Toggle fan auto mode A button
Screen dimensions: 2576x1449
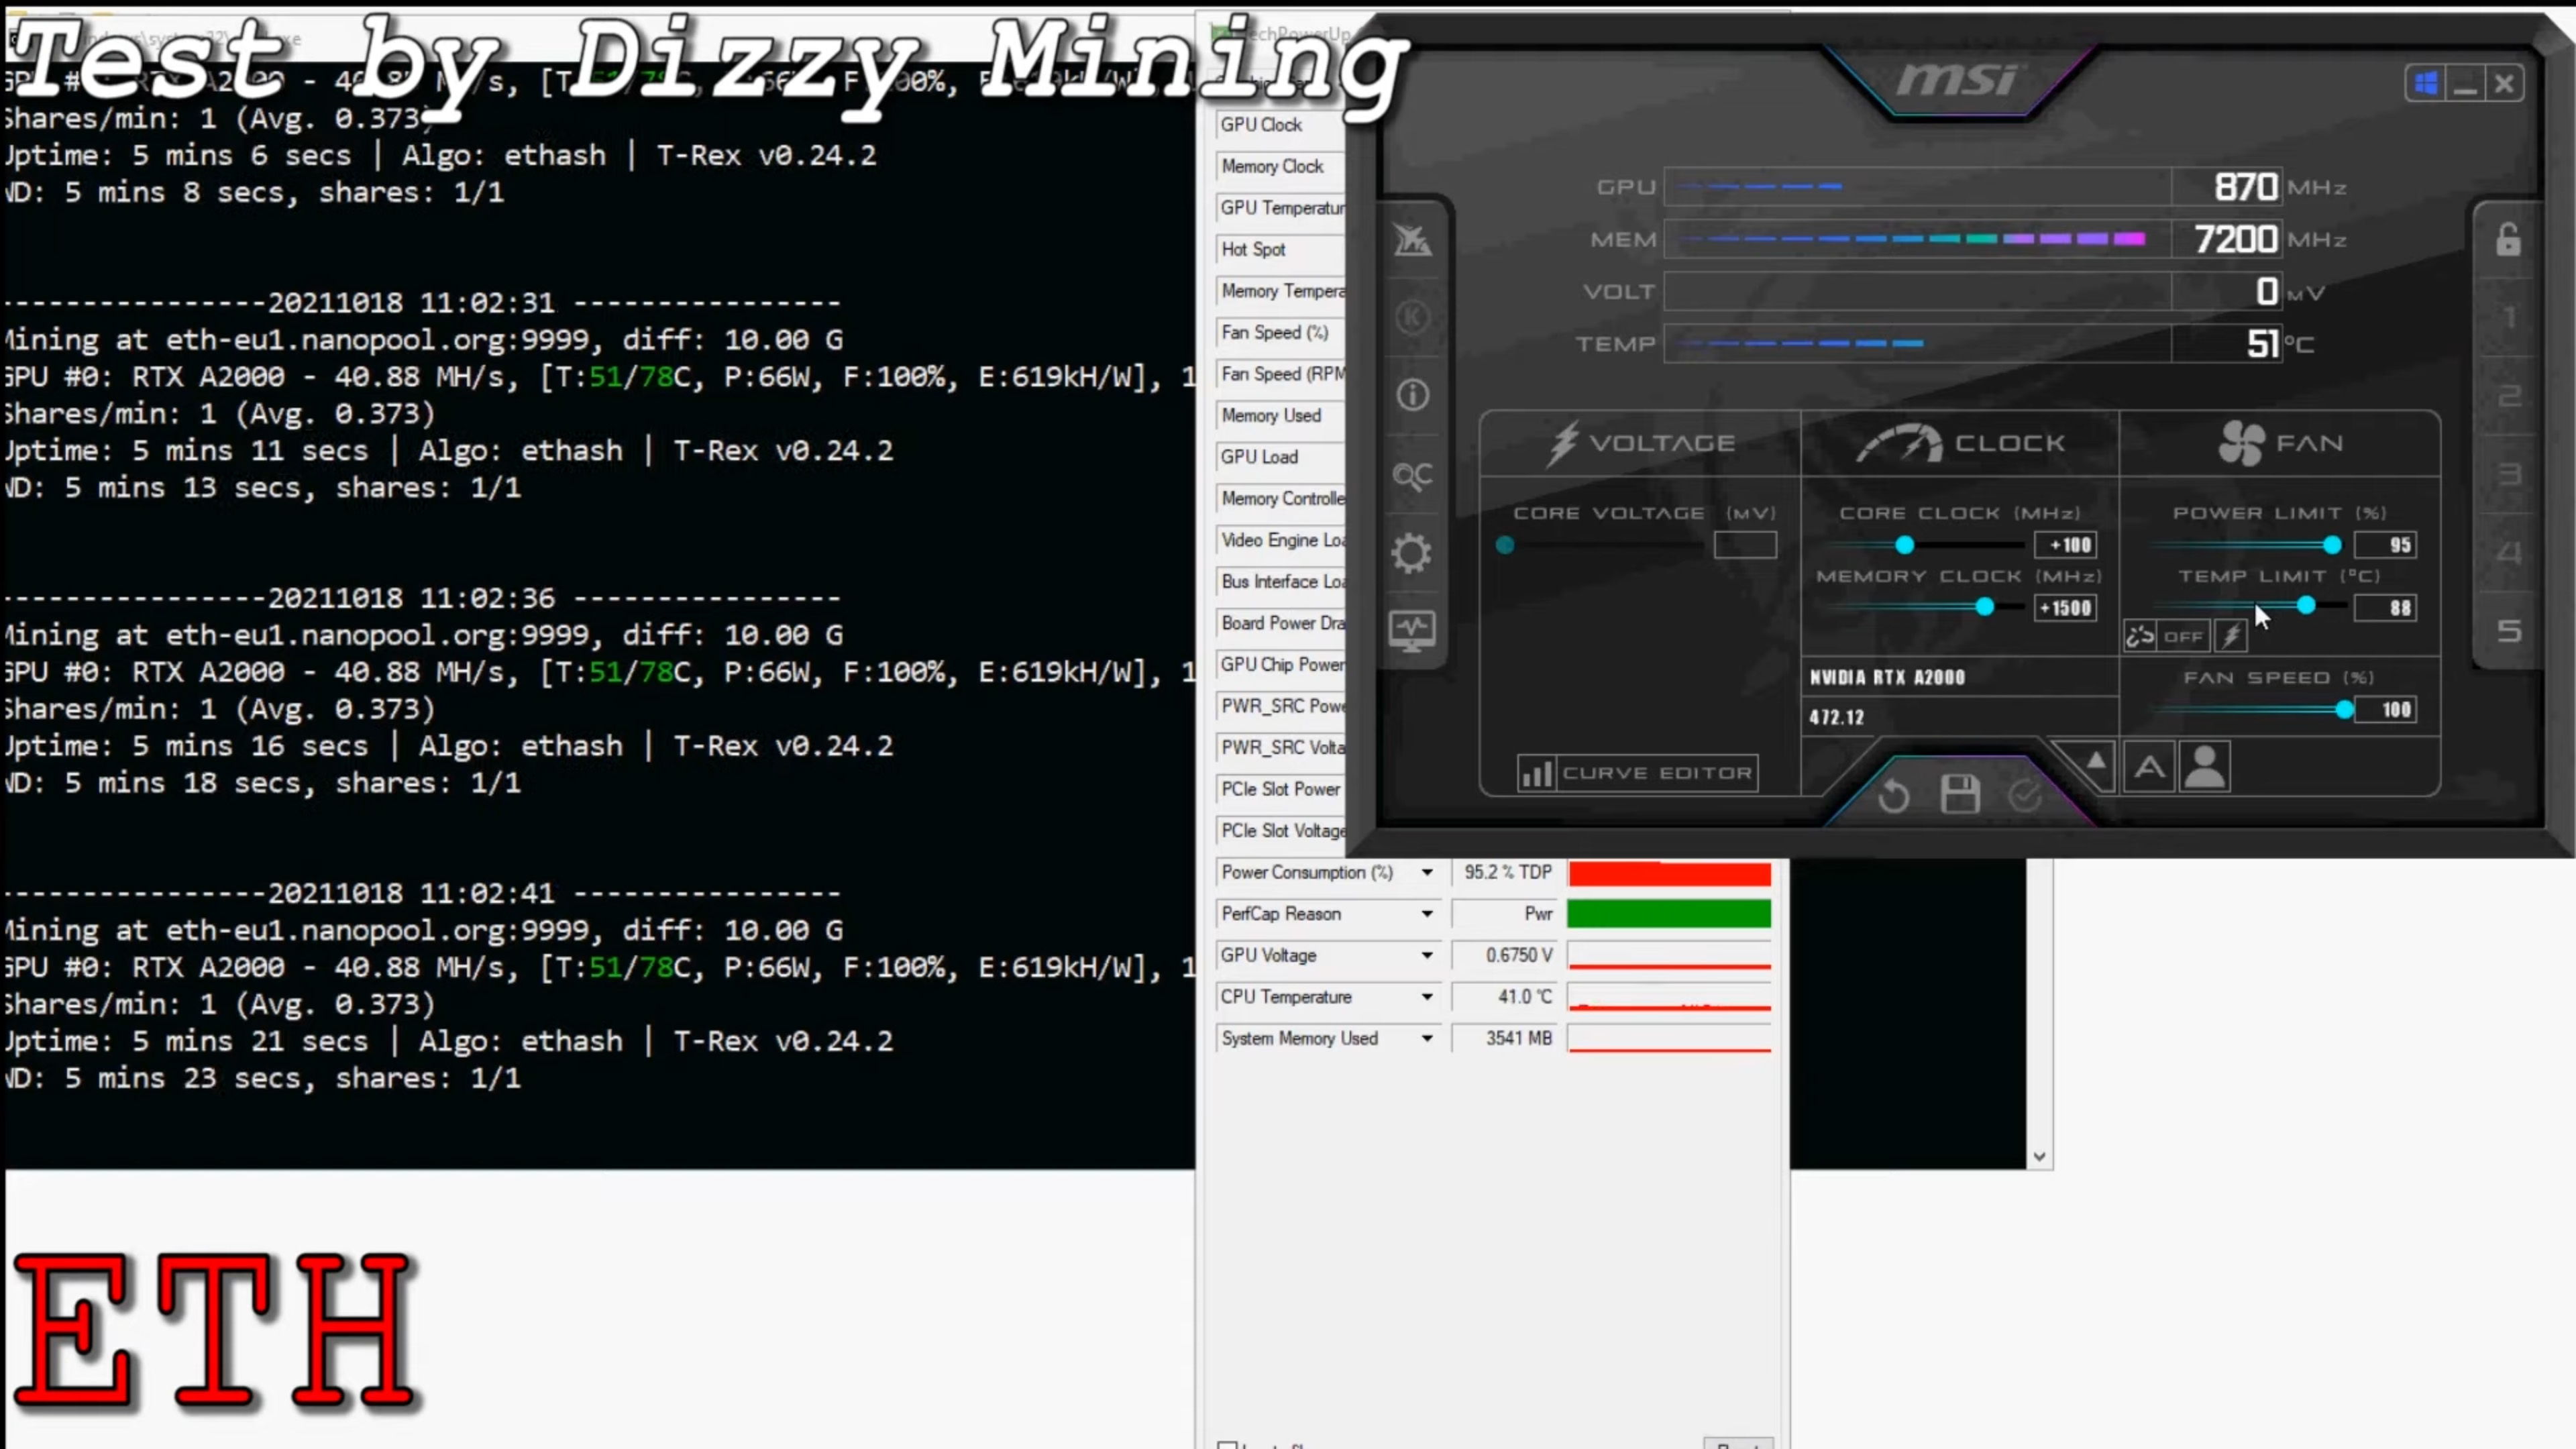[2150, 768]
